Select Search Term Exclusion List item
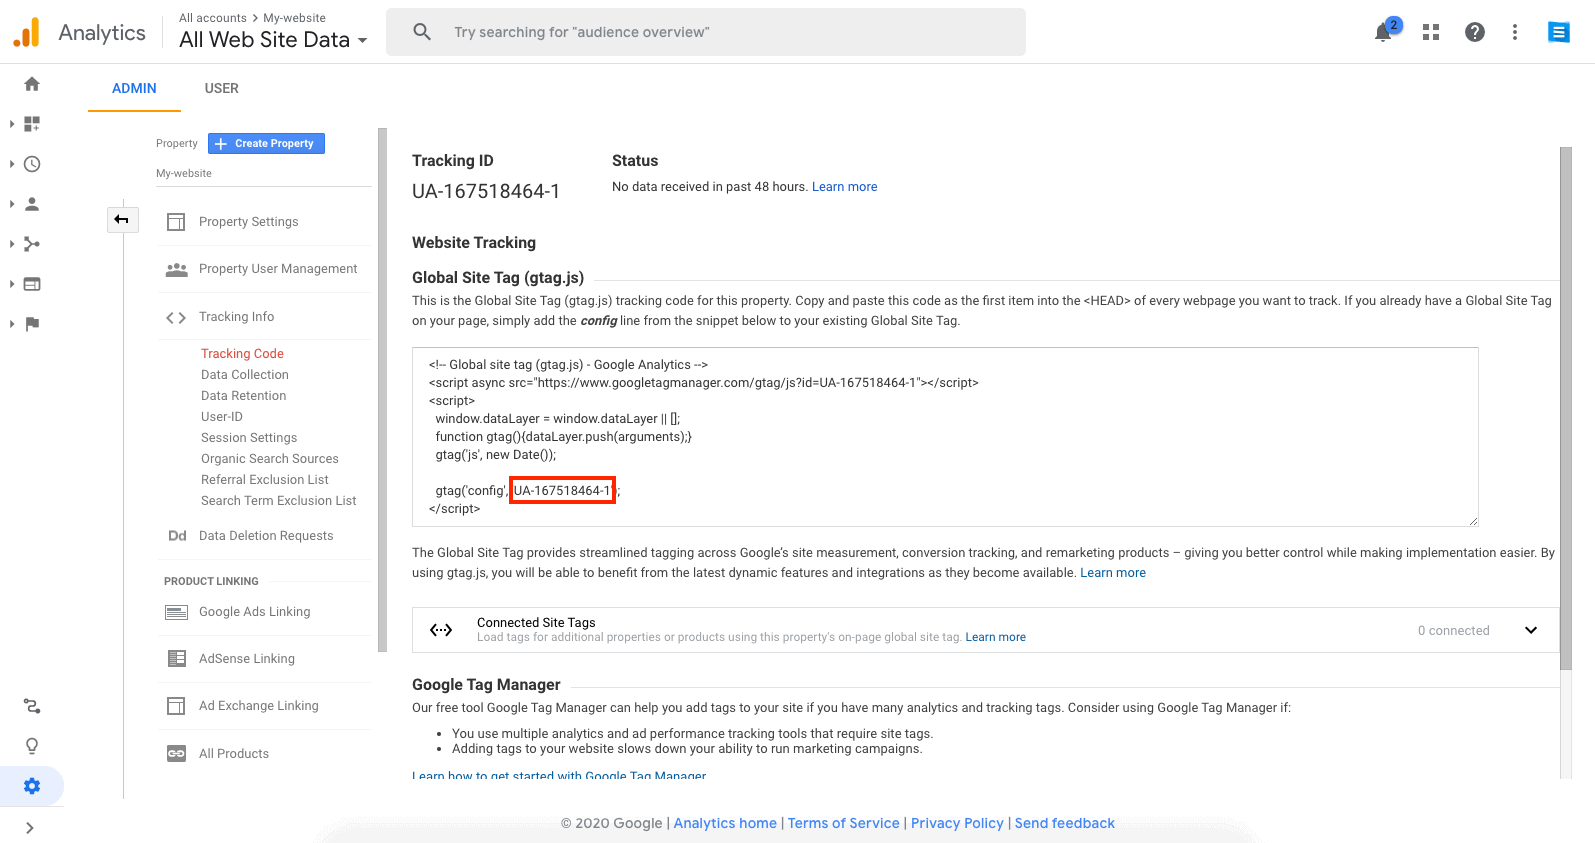The image size is (1595, 843). [279, 501]
